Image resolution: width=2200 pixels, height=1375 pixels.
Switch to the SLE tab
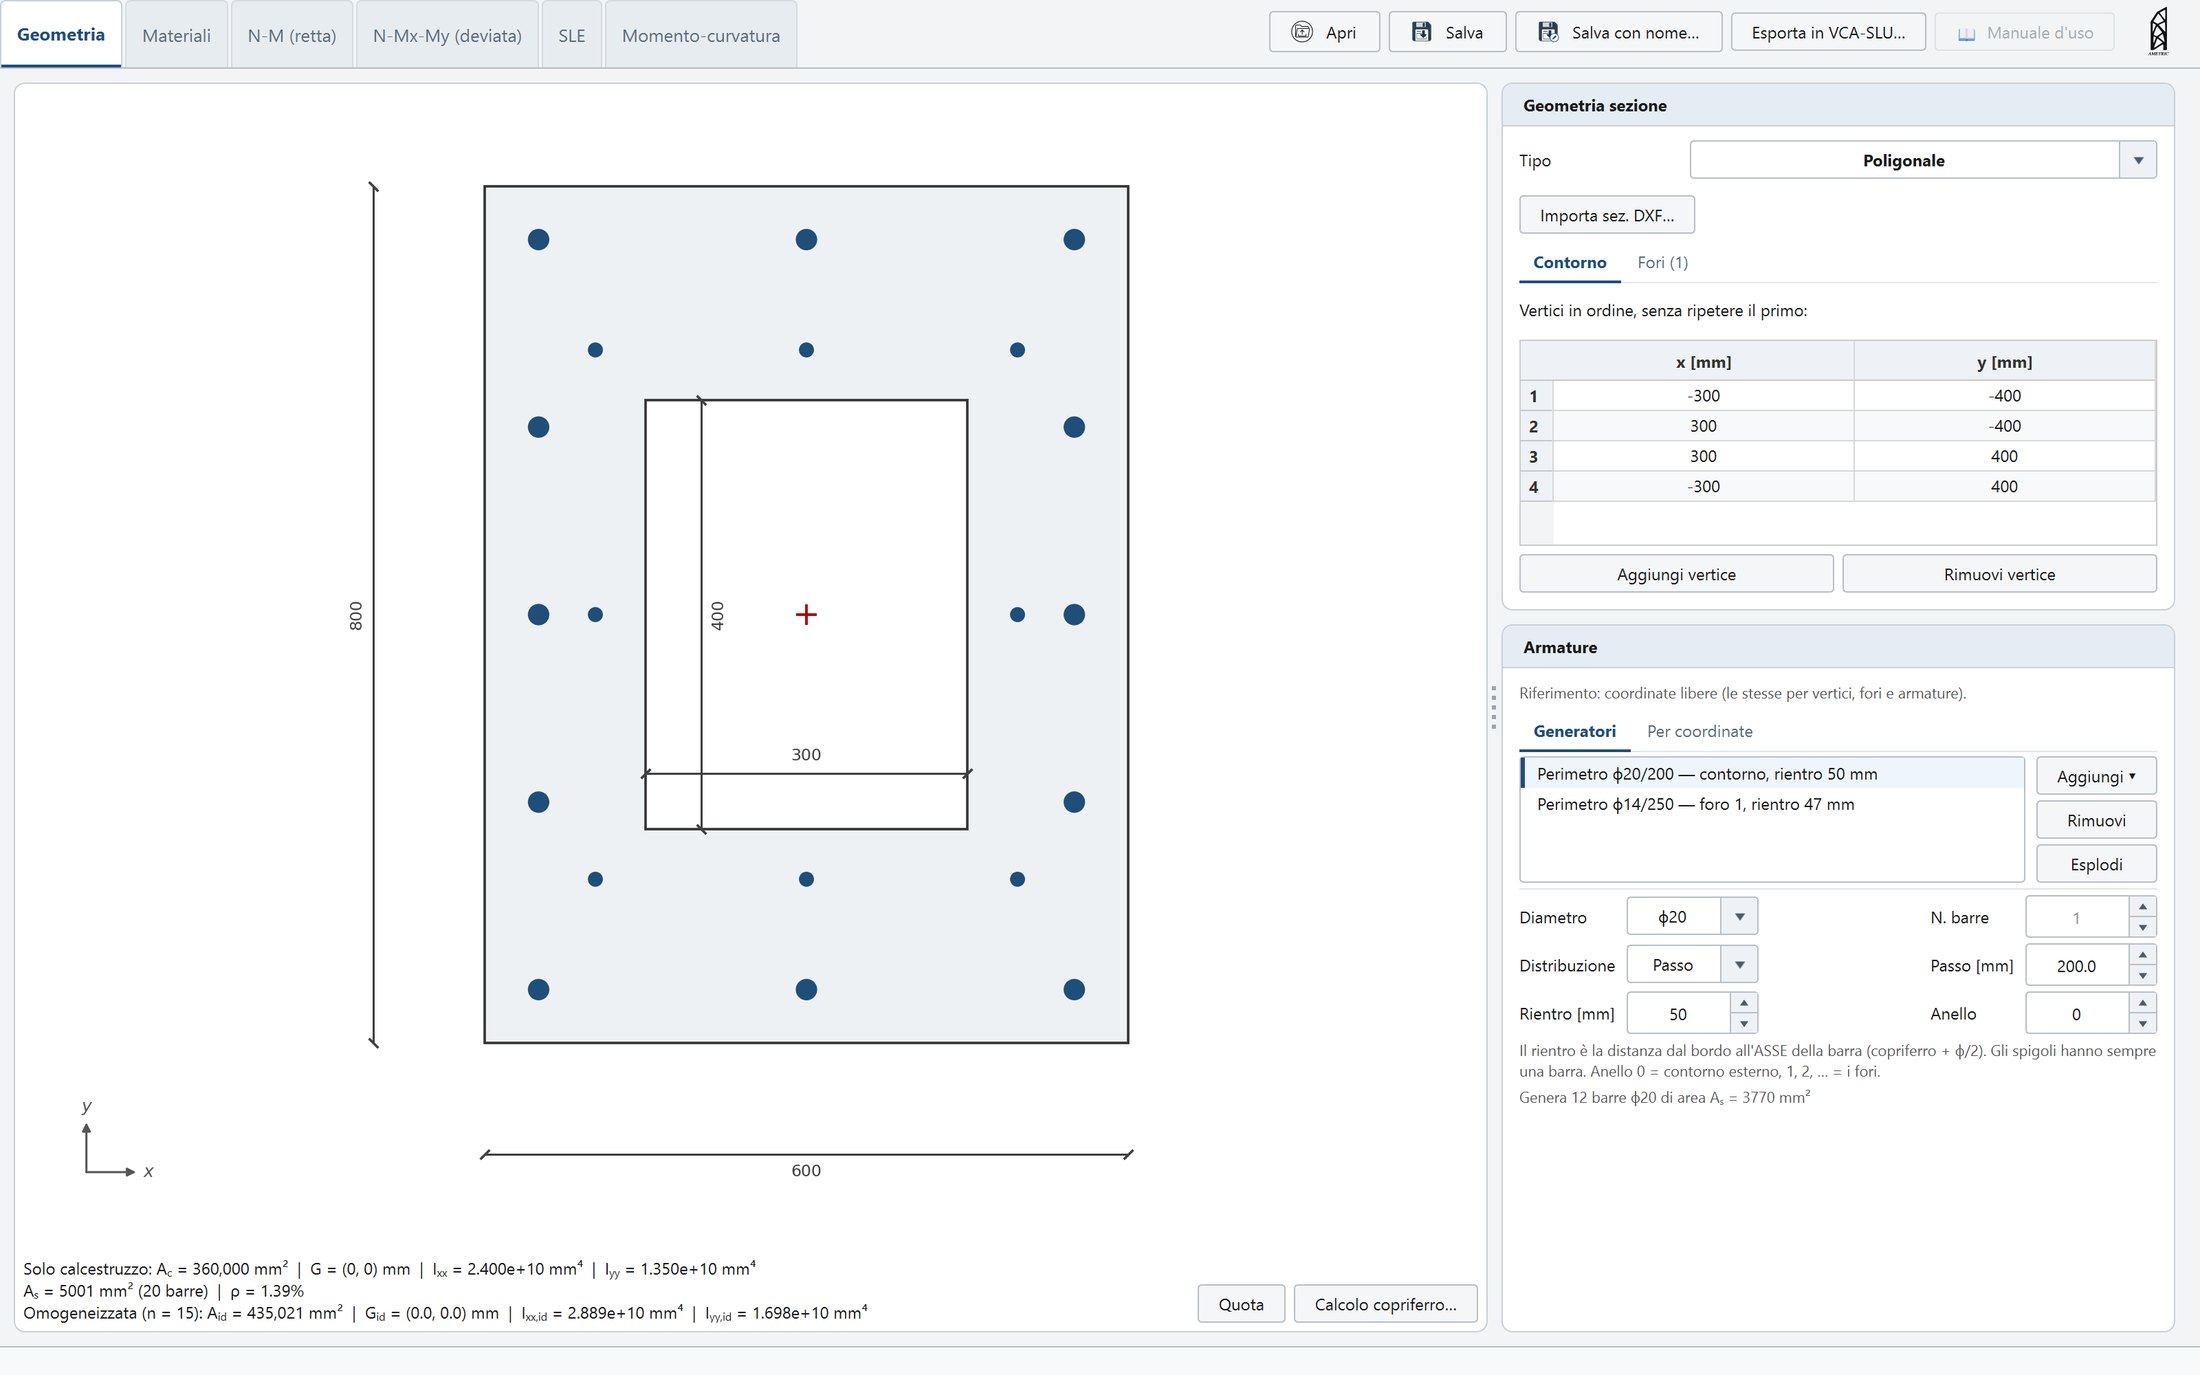pos(571,35)
